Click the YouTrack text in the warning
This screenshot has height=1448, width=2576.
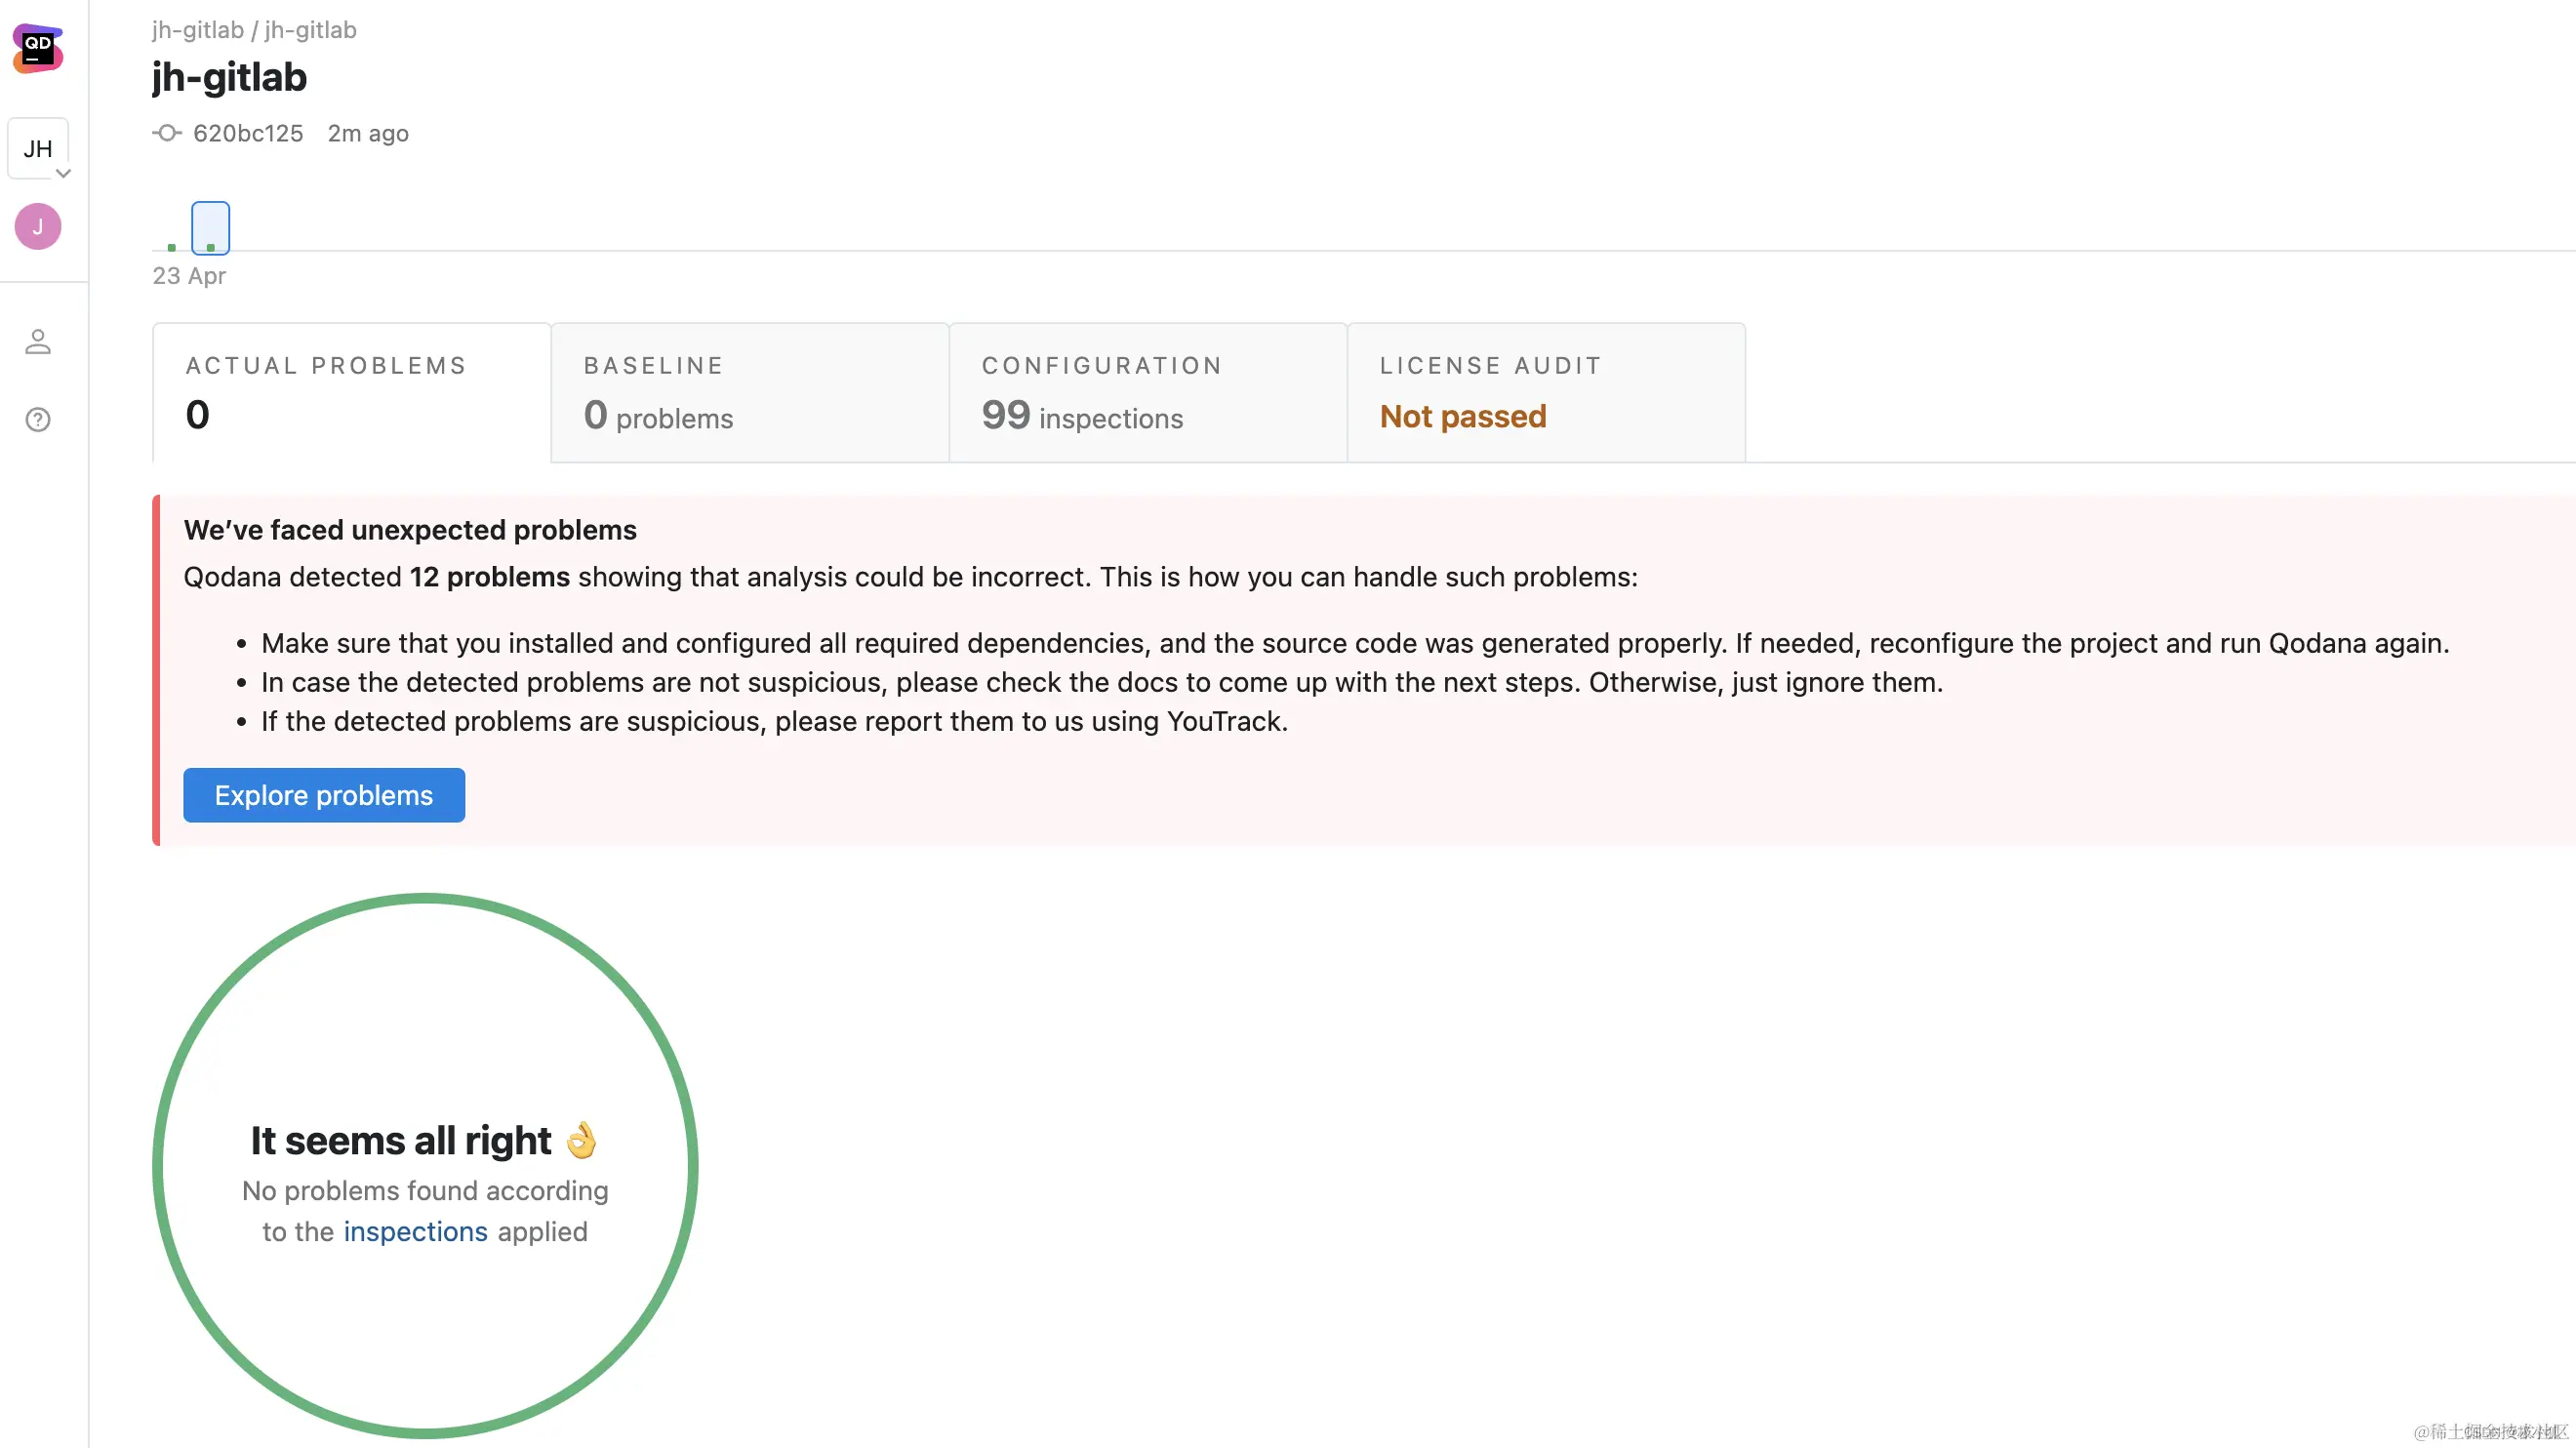coord(1224,721)
